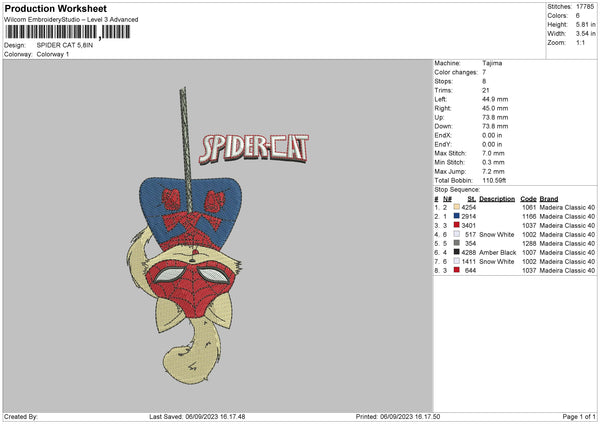Click the Brand column header
Image resolution: width=600 pixels, height=424 pixels.
(x=550, y=198)
